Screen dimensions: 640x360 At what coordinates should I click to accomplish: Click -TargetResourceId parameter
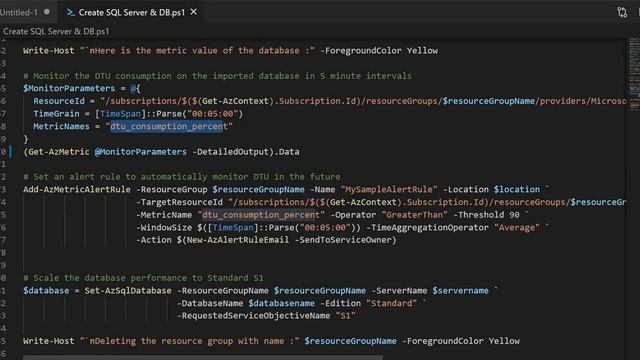(x=180, y=202)
